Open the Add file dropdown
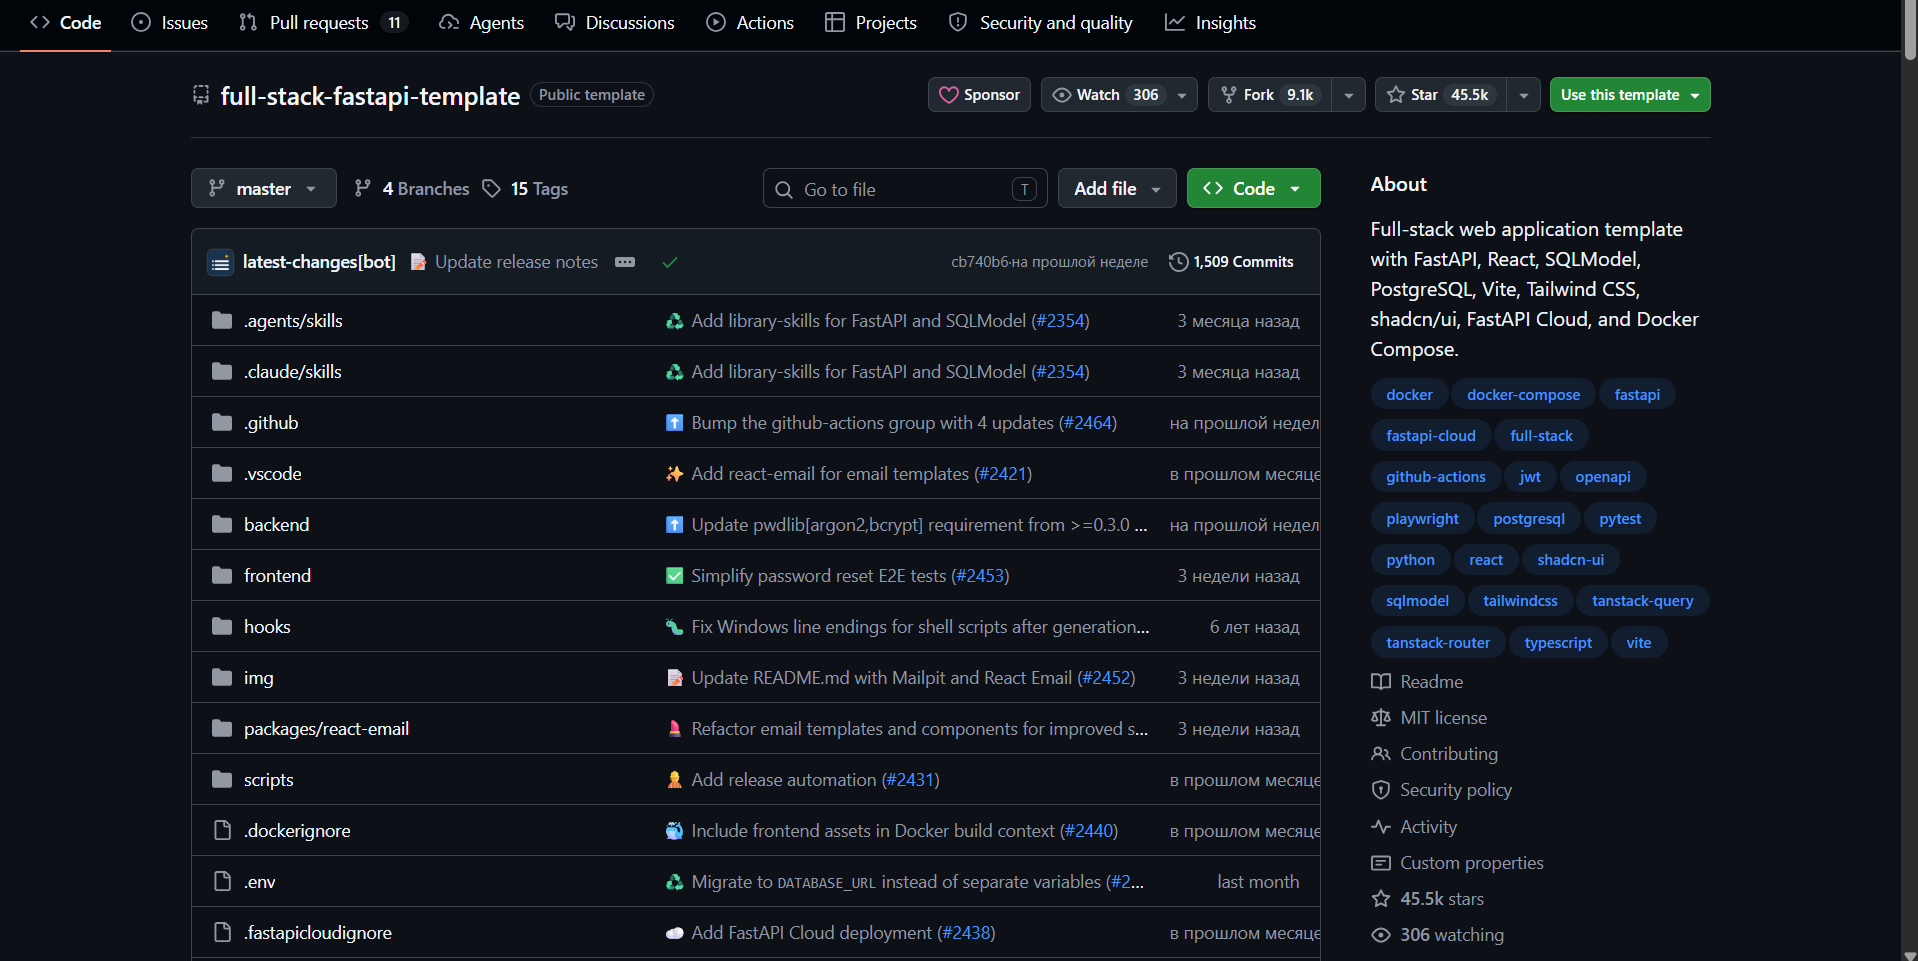1918x961 pixels. click(1117, 188)
